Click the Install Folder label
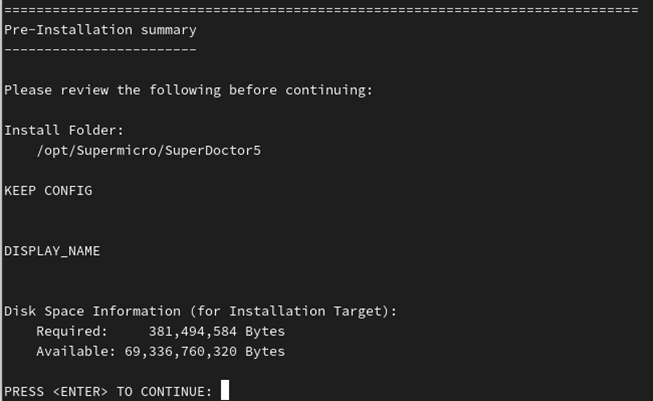 (64, 130)
